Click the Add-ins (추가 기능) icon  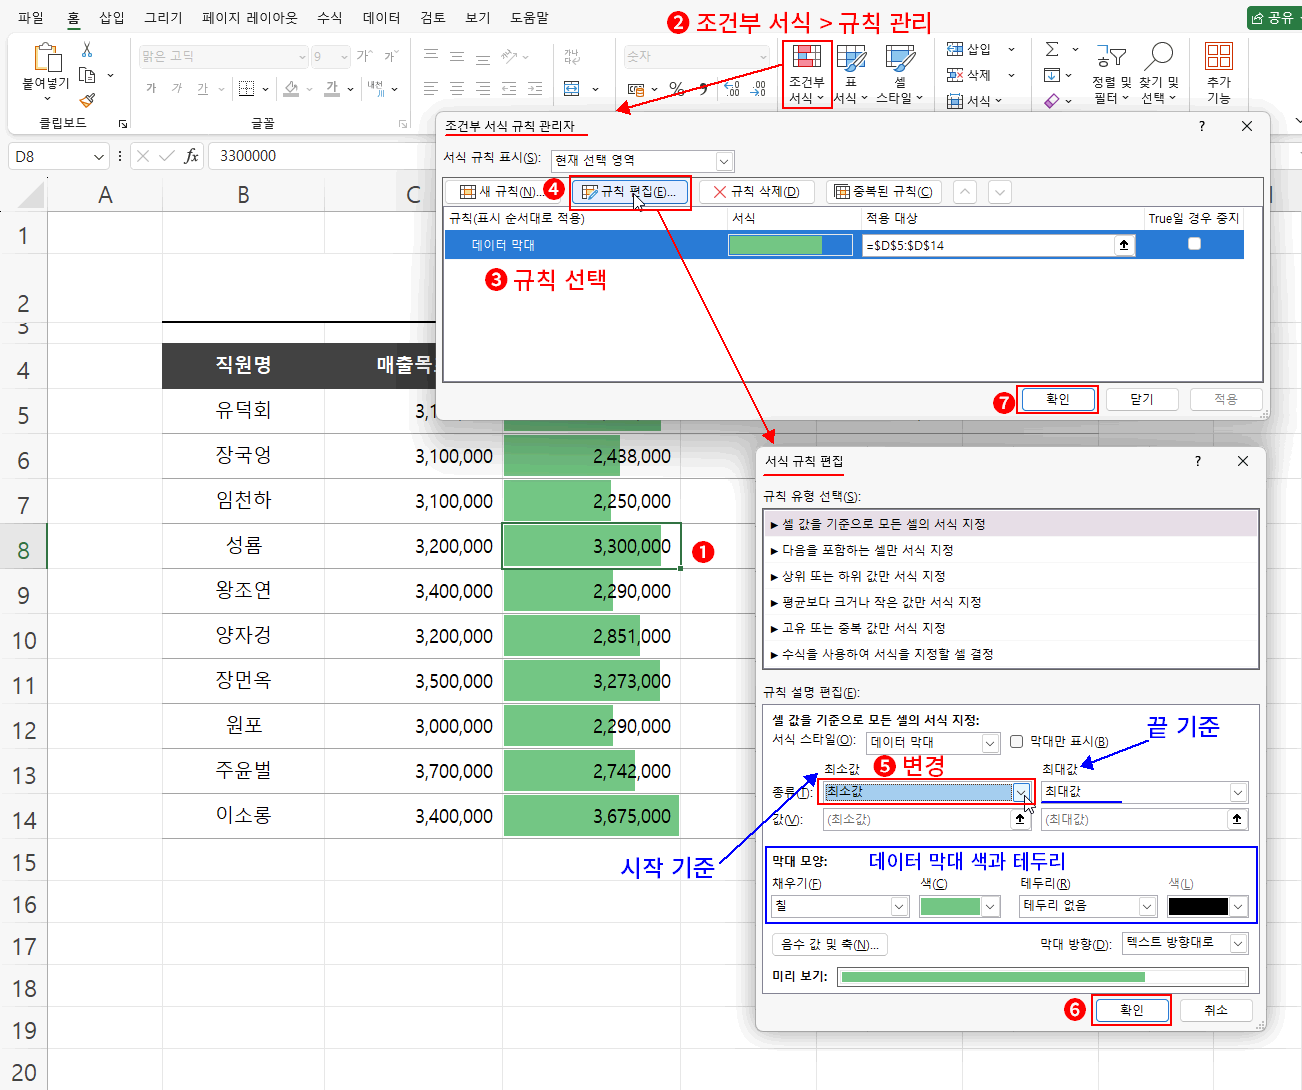tap(1219, 56)
